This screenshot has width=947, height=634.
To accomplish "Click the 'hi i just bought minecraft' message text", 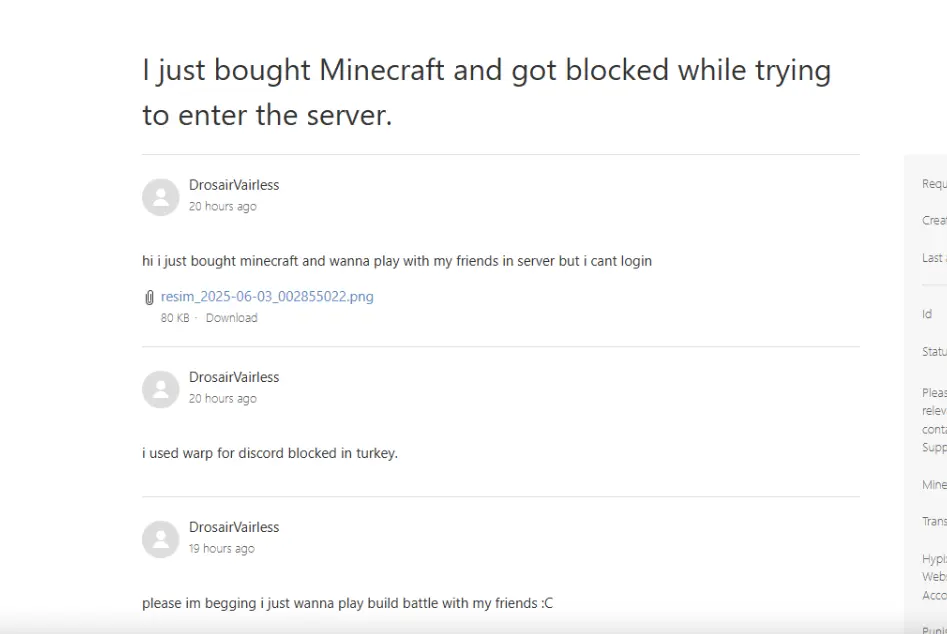I will tap(397, 261).
